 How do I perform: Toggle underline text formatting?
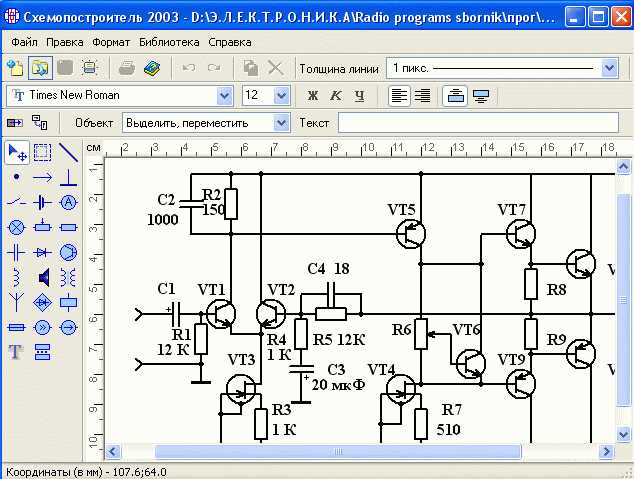360,96
